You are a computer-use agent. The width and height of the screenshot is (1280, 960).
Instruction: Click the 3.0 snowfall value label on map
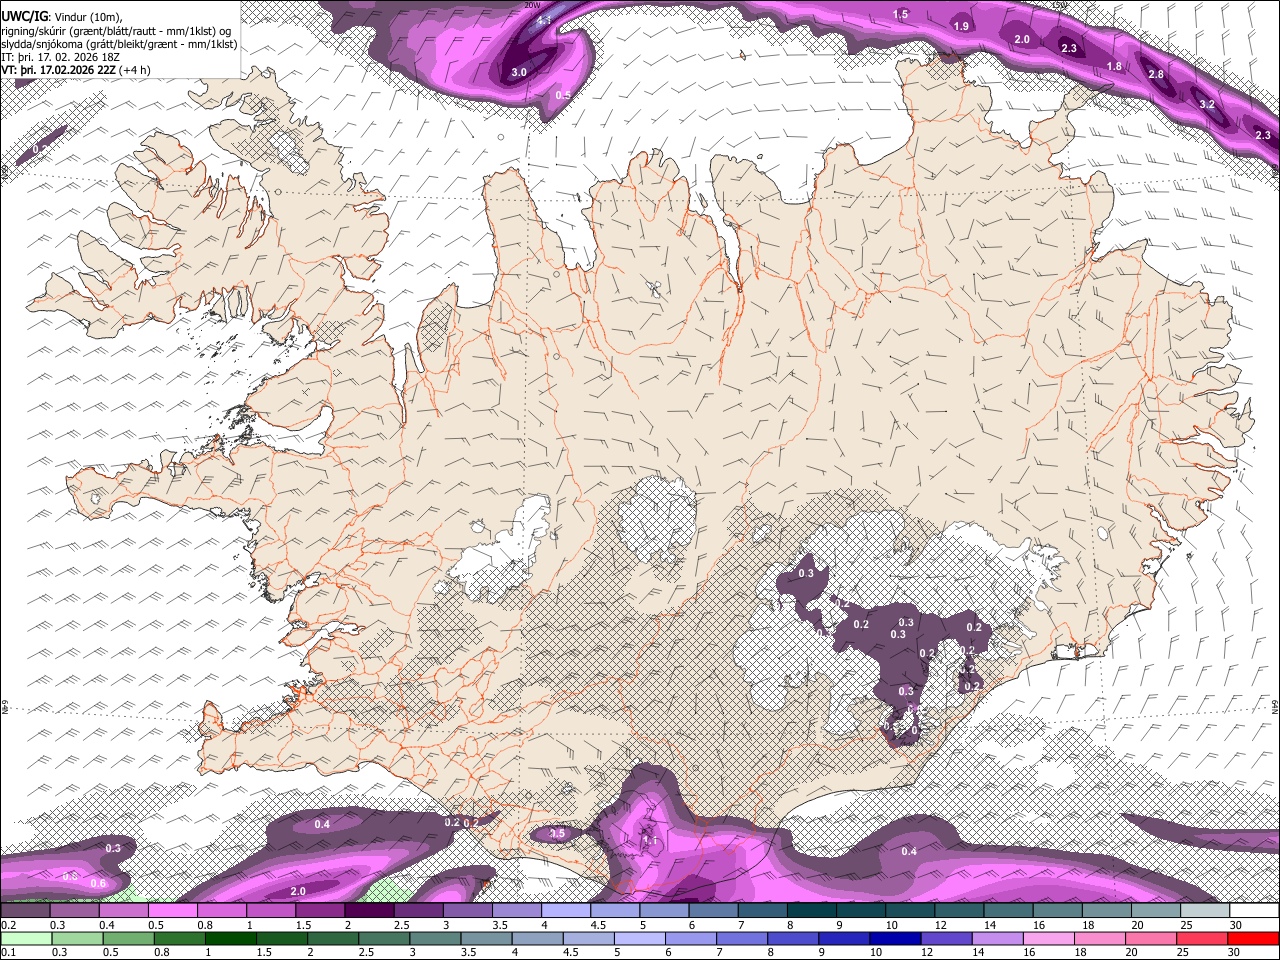pyautogui.click(x=519, y=73)
